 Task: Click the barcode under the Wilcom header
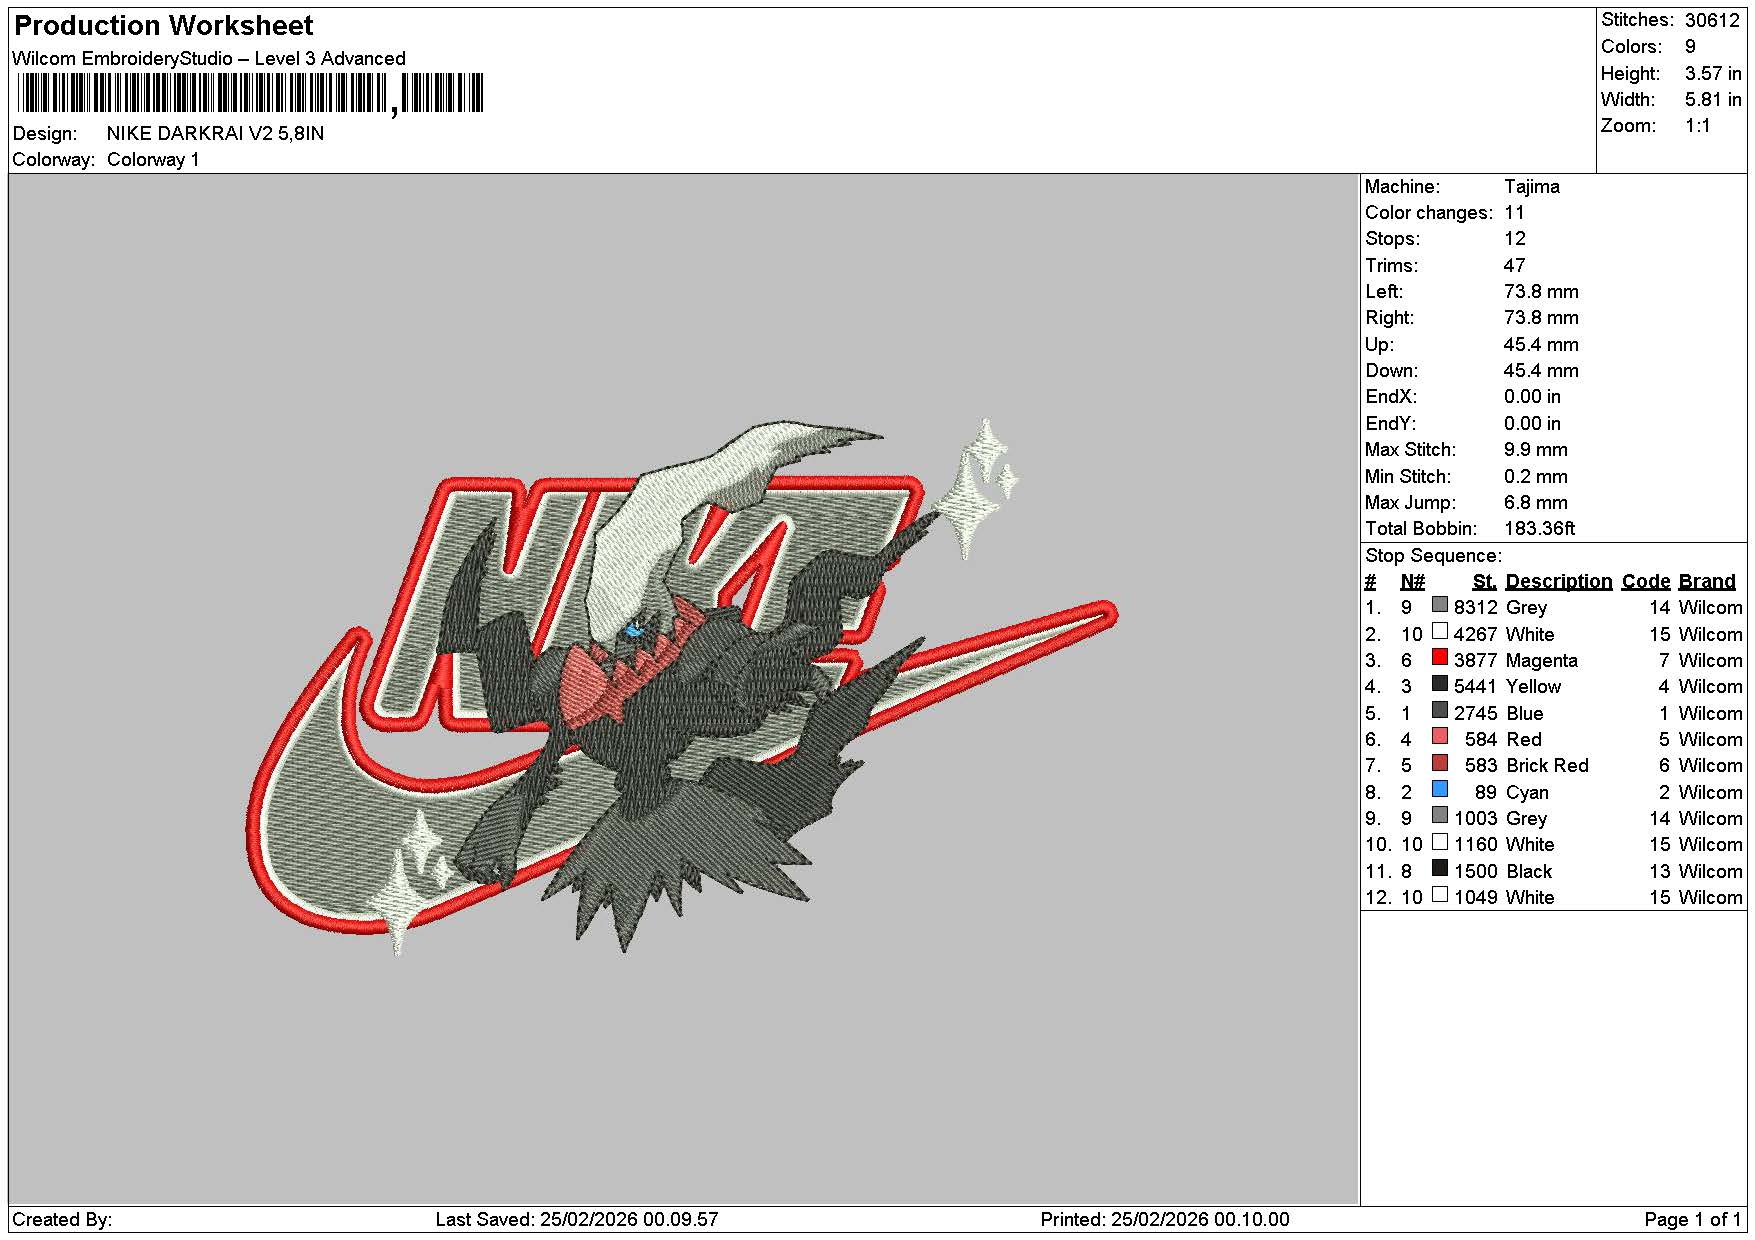point(250,94)
